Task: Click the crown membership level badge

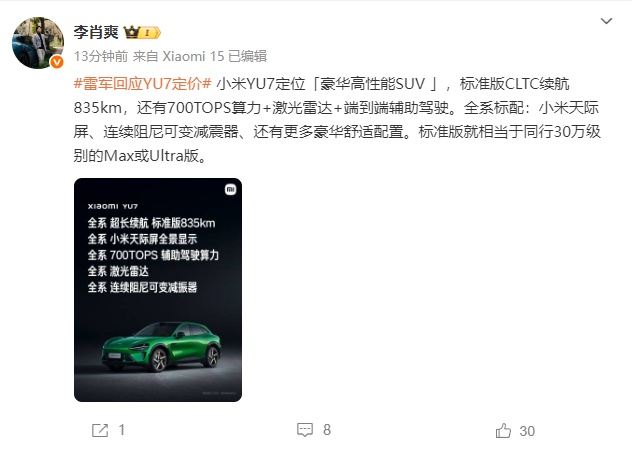Action: [x=142, y=32]
